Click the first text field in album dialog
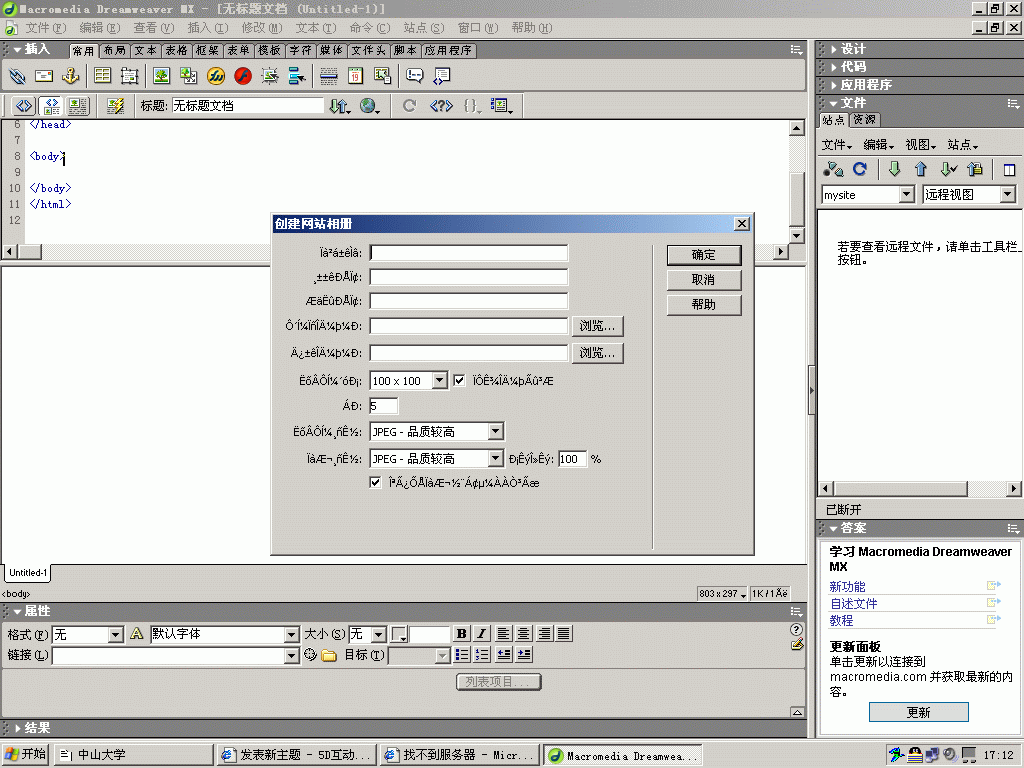This screenshot has width=1024, height=768. 469,253
